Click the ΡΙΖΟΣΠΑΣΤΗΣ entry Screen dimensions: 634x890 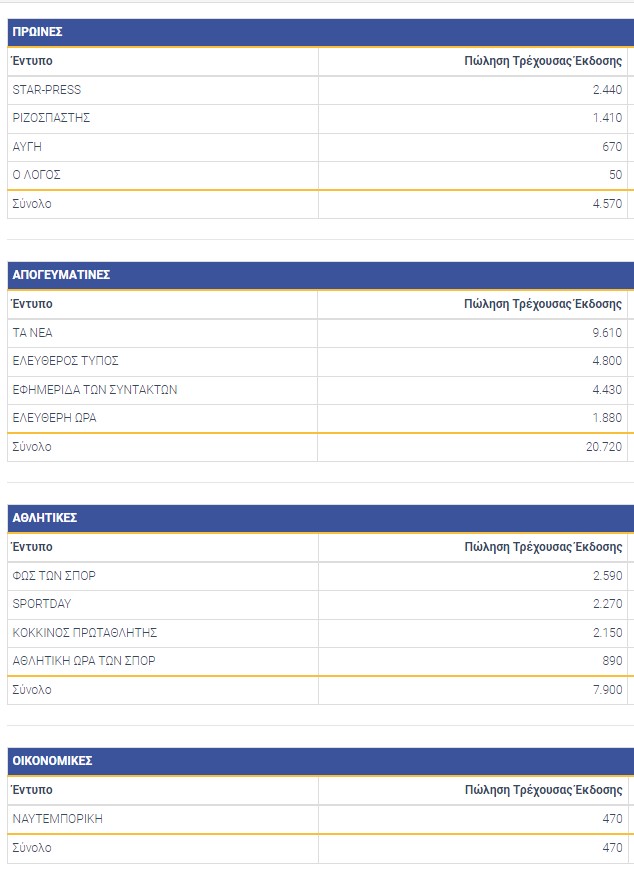(52, 118)
